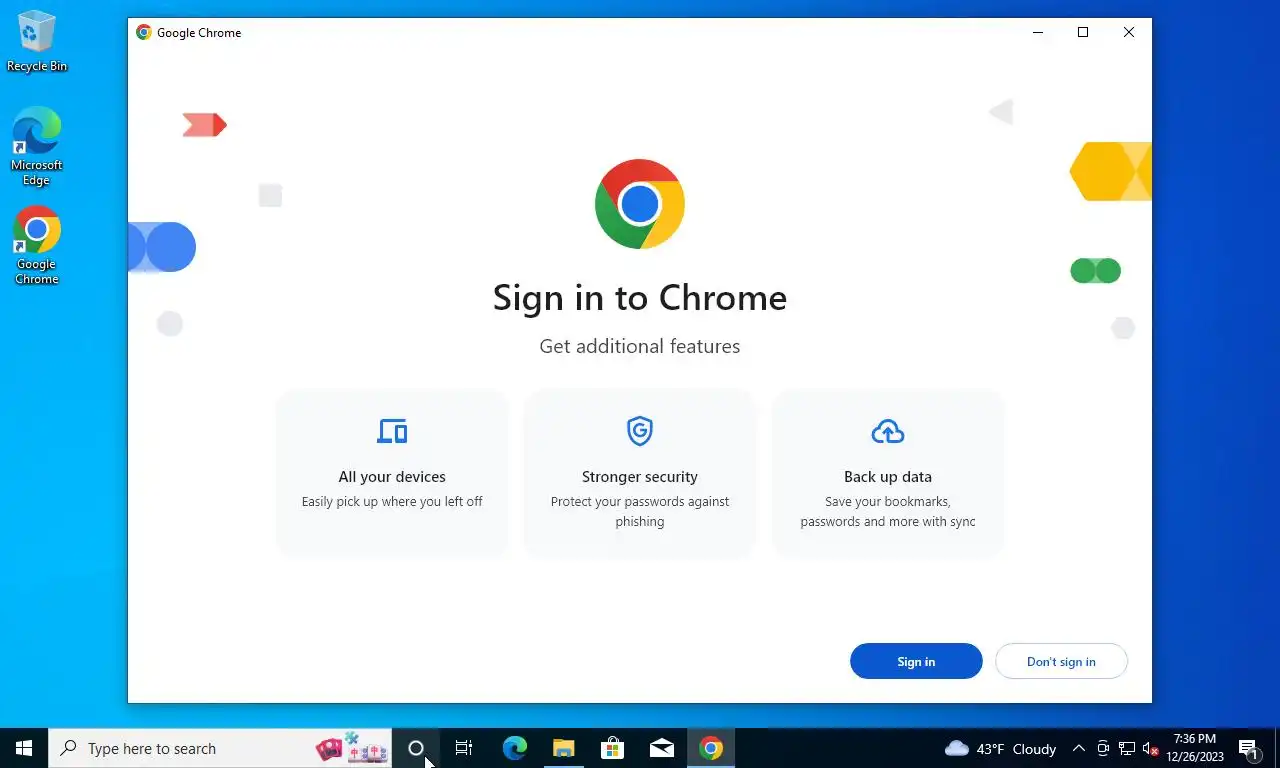Open Recycle Bin on the desktop

[x=37, y=41]
